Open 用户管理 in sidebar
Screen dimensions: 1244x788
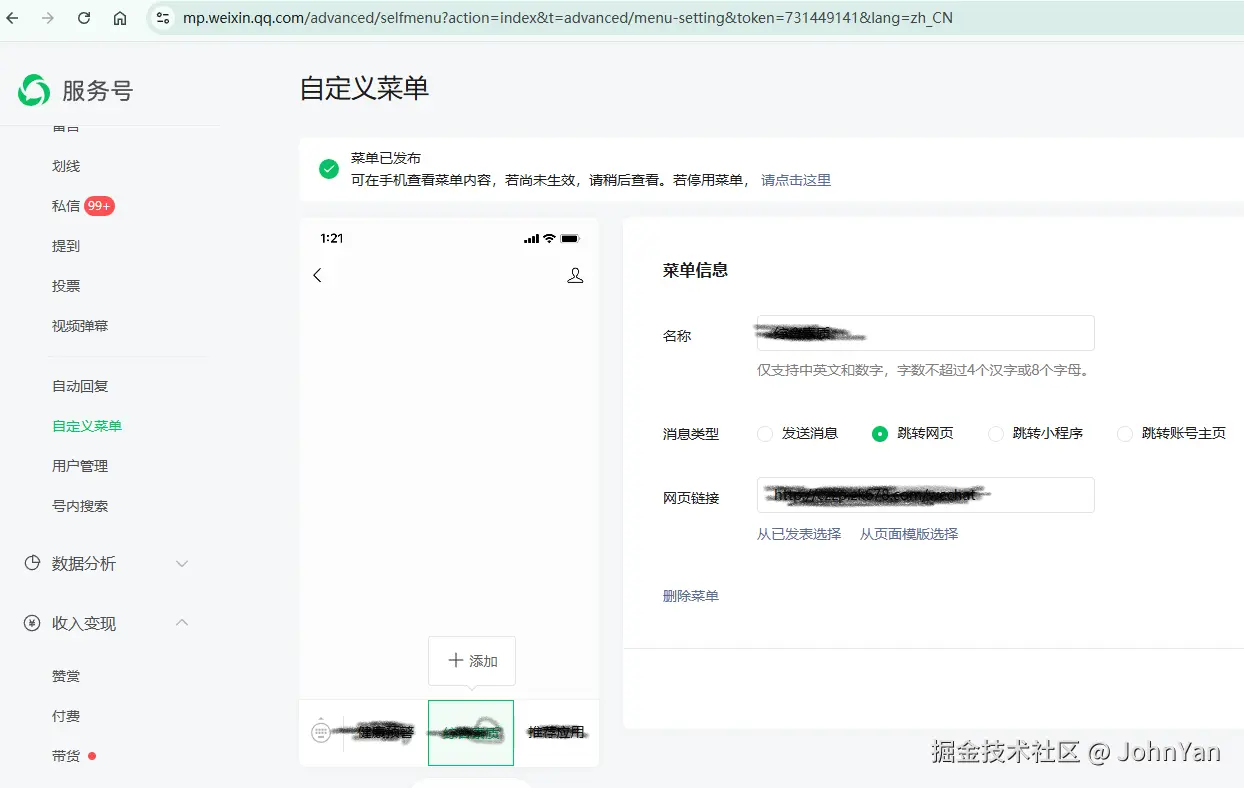80,466
